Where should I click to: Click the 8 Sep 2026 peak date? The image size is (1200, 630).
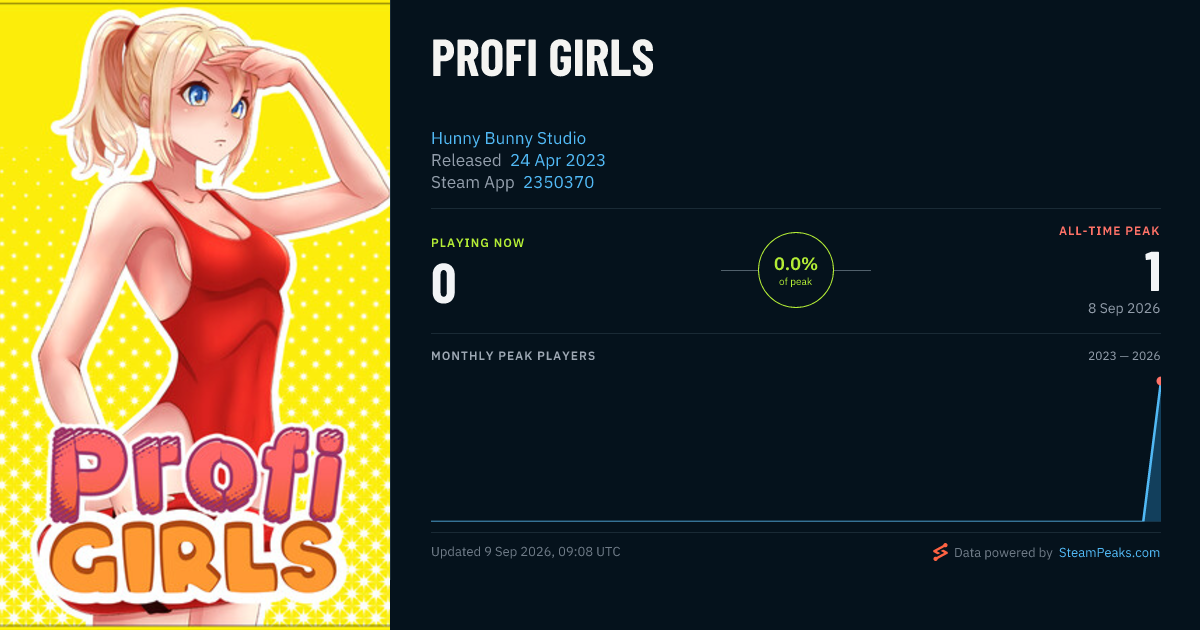[1124, 308]
